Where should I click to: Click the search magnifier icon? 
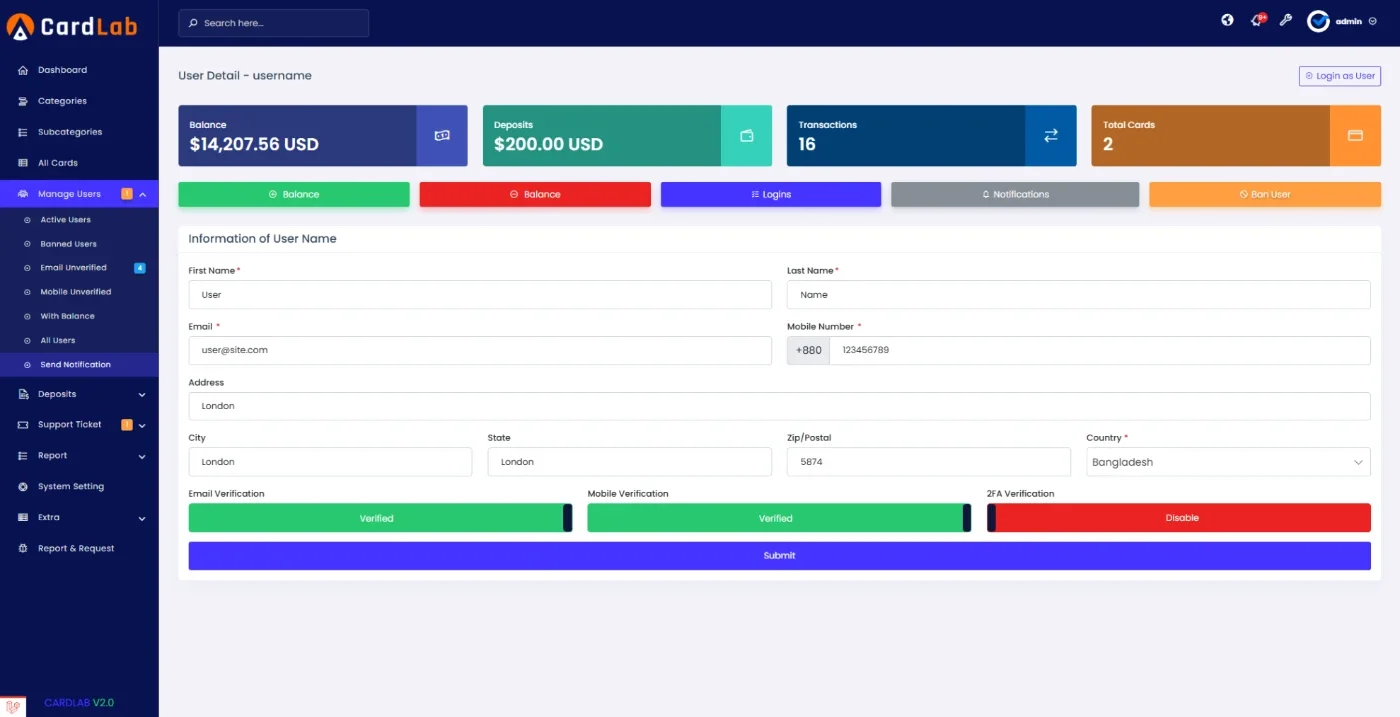(193, 23)
